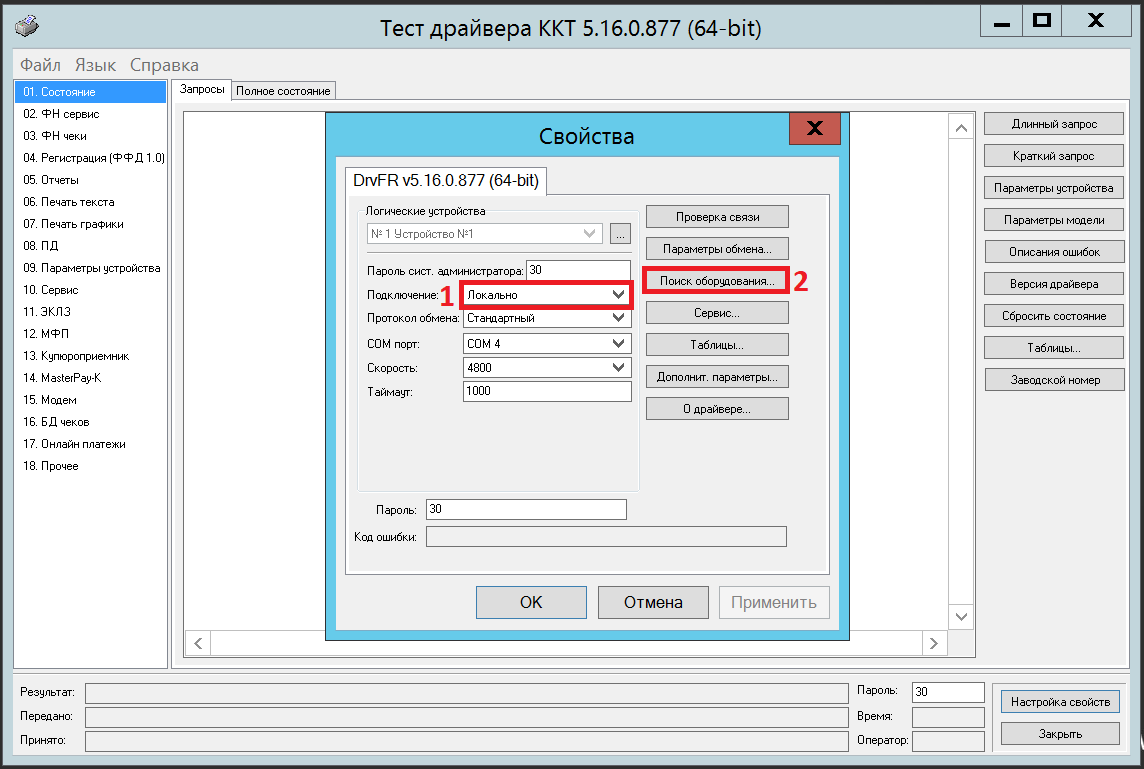Click the ellipsis button next to logical device
The height and width of the screenshot is (769, 1144).
pyautogui.click(x=621, y=234)
